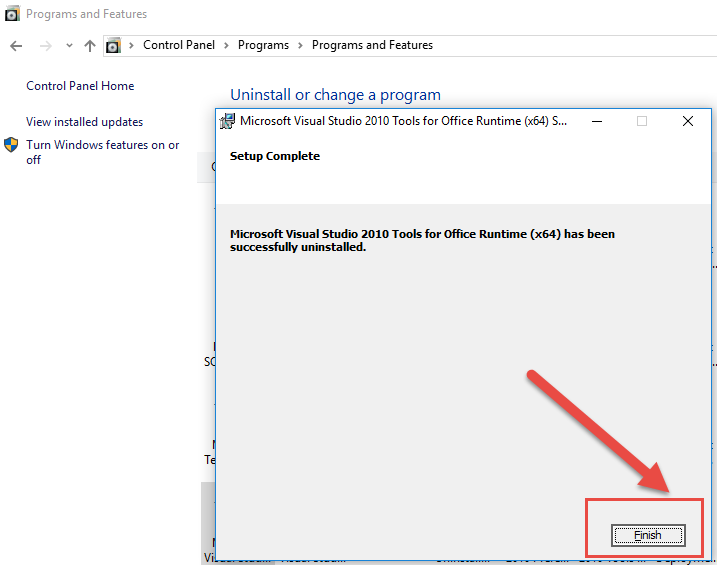The image size is (717, 565).
Task: Expand the chevron after Control Panel breadcrumb
Action: tap(225, 46)
